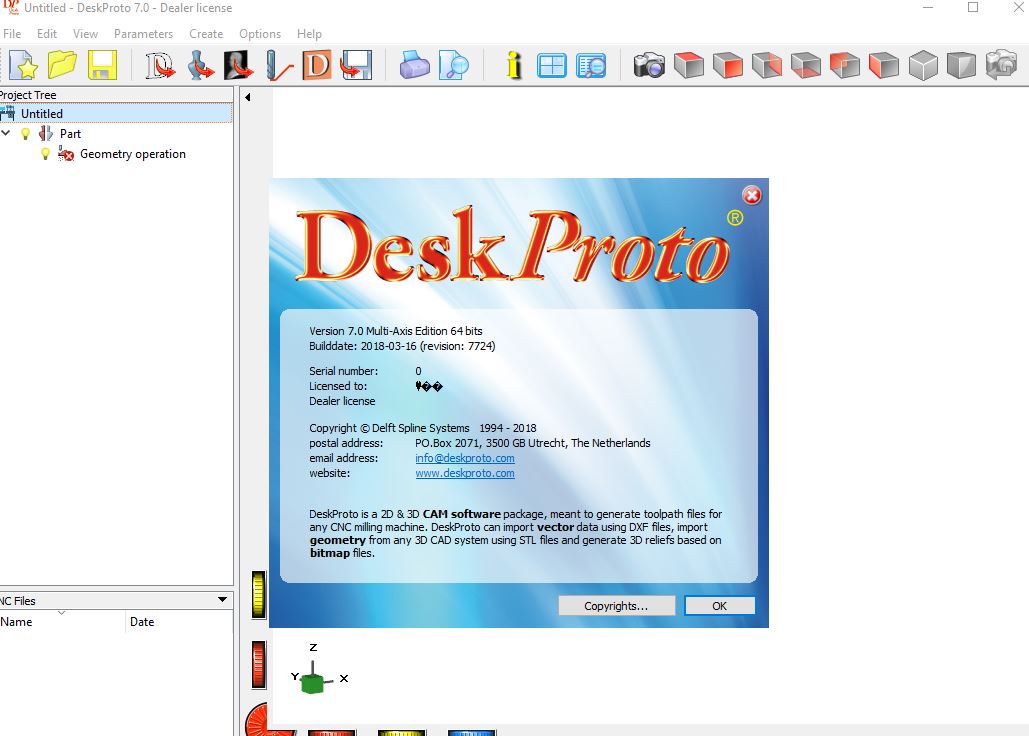Open the Create menu

coord(206,33)
